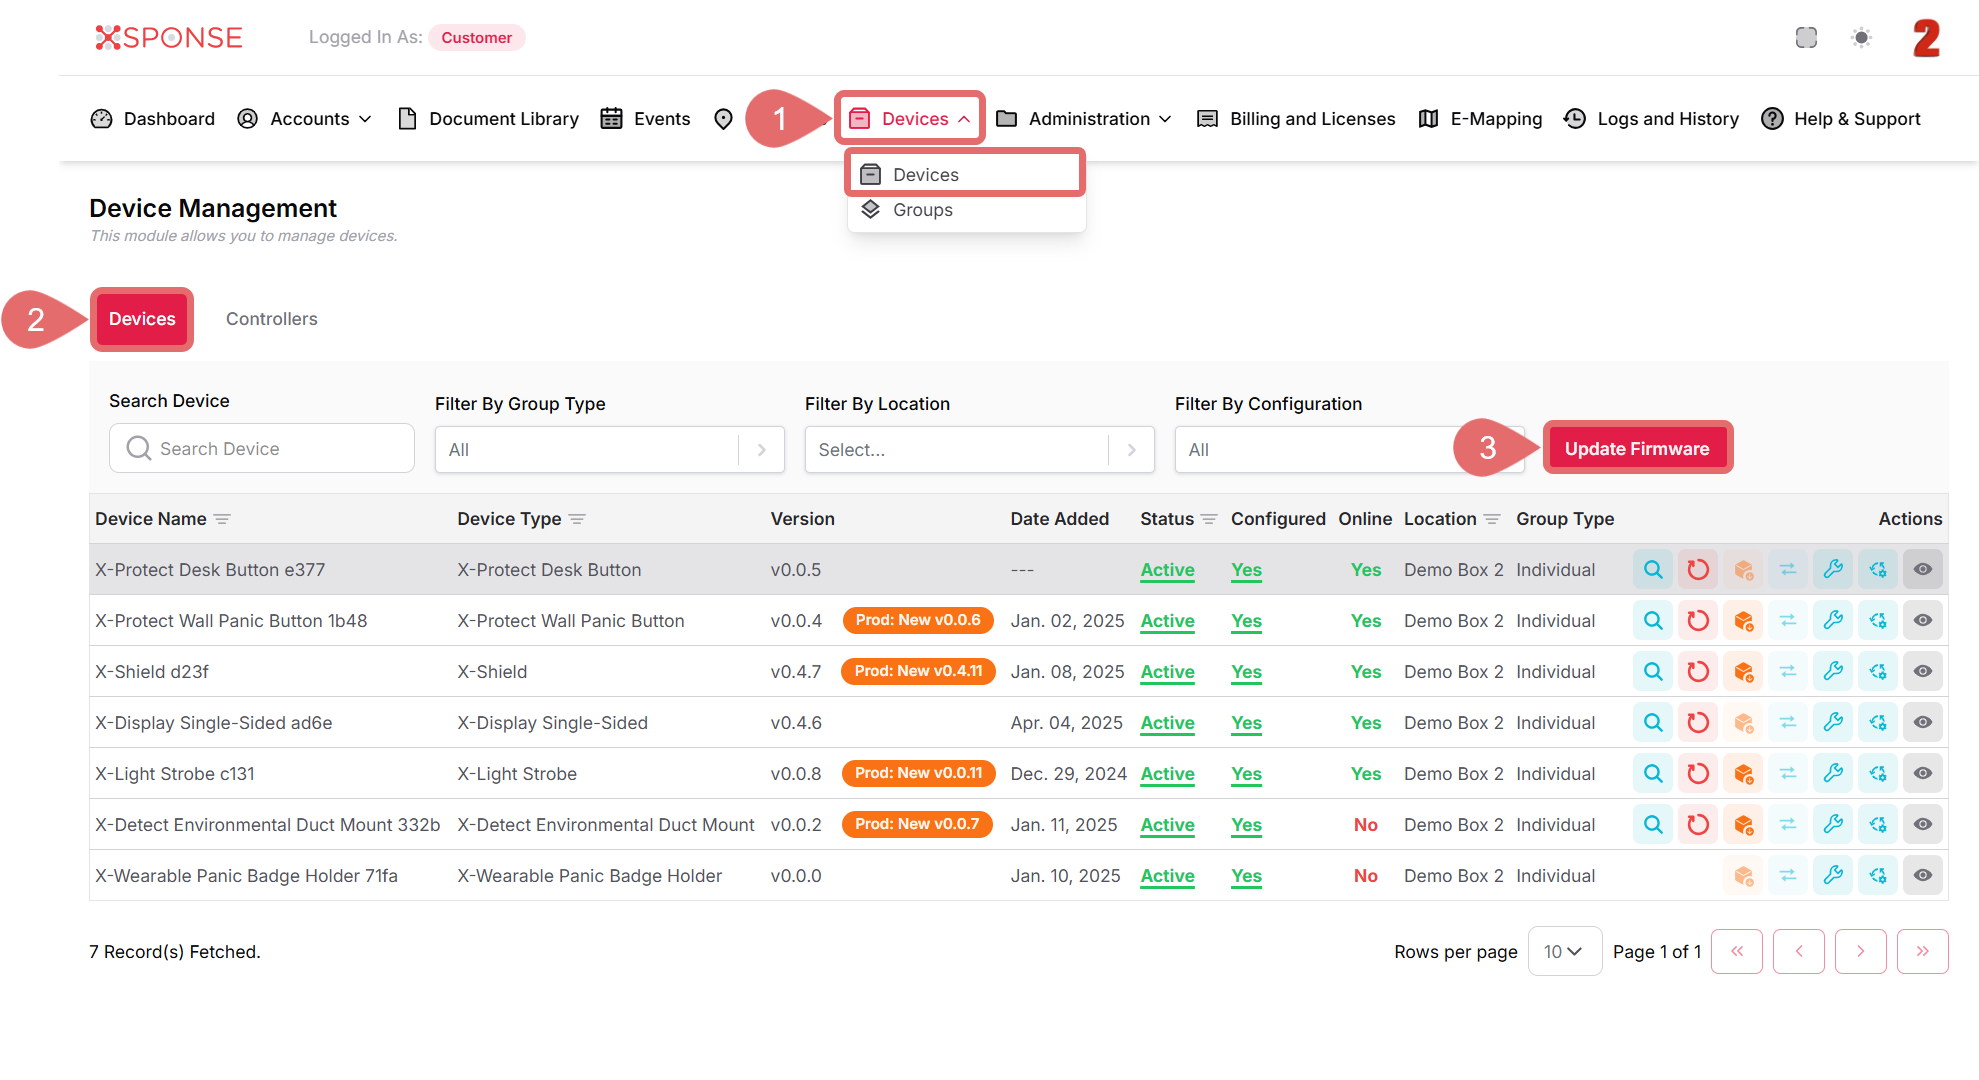Click orange firmware package icon for X-Light Strobe c131
Image resolution: width=1979 pixels, height=1080 pixels.
(1743, 774)
